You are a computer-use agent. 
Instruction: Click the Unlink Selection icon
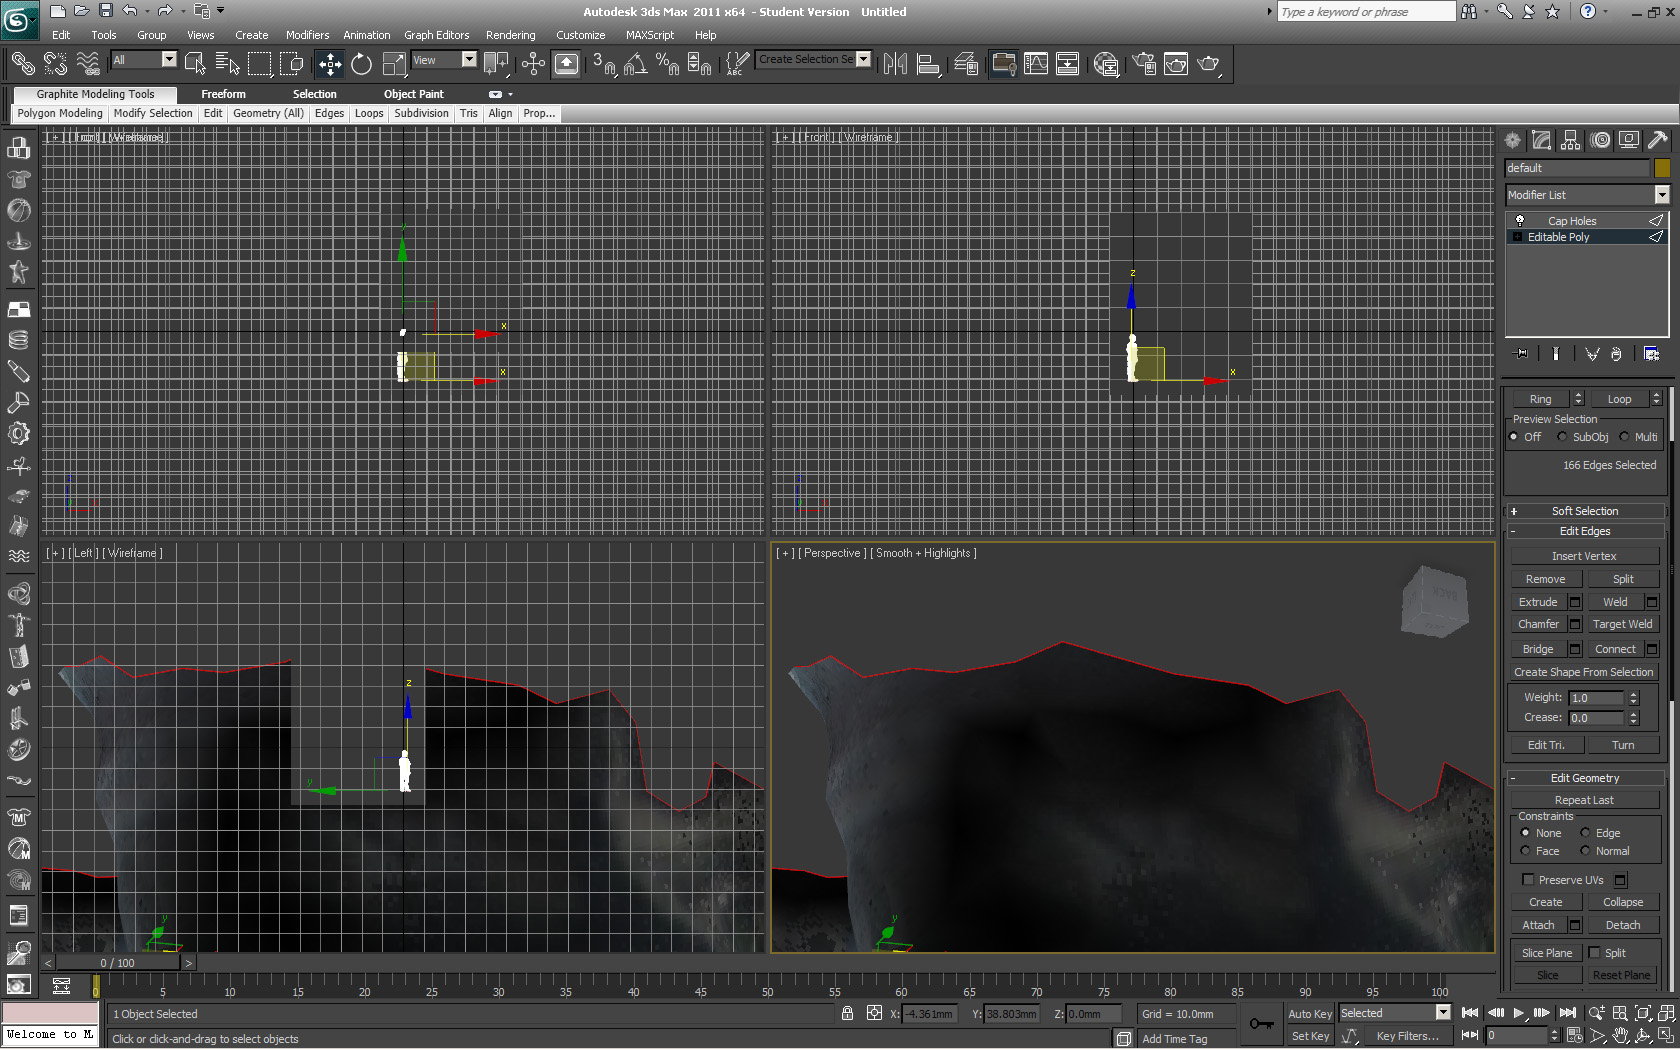point(56,64)
